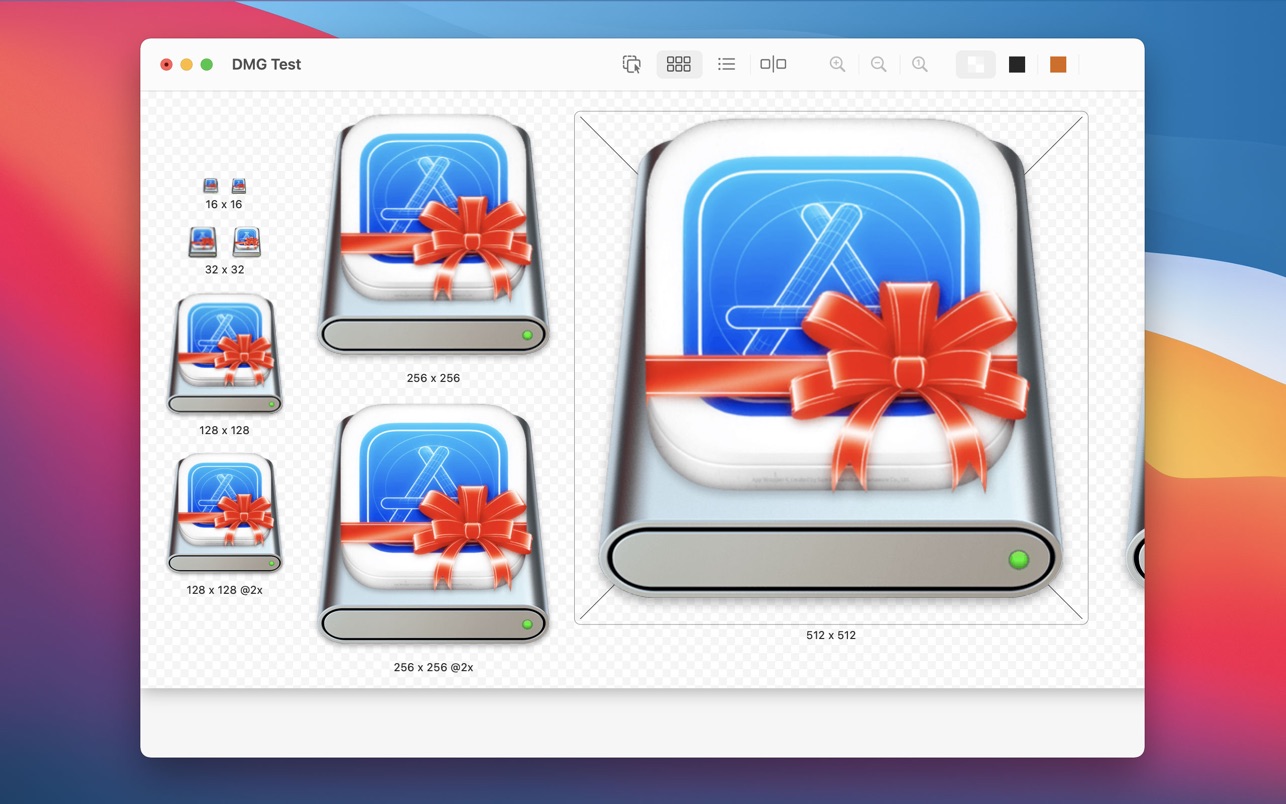This screenshot has width=1286, height=804.
Task: Click the "DMG Test" window title
Action: [x=266, y=64]
